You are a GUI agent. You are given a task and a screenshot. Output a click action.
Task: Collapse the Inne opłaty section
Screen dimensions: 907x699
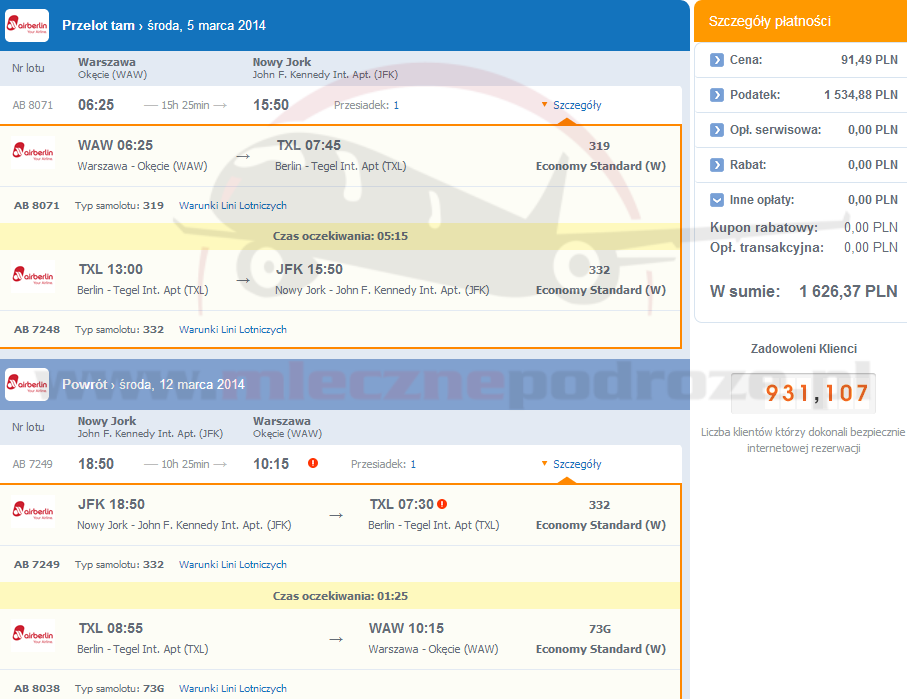[x=717, y=200]
